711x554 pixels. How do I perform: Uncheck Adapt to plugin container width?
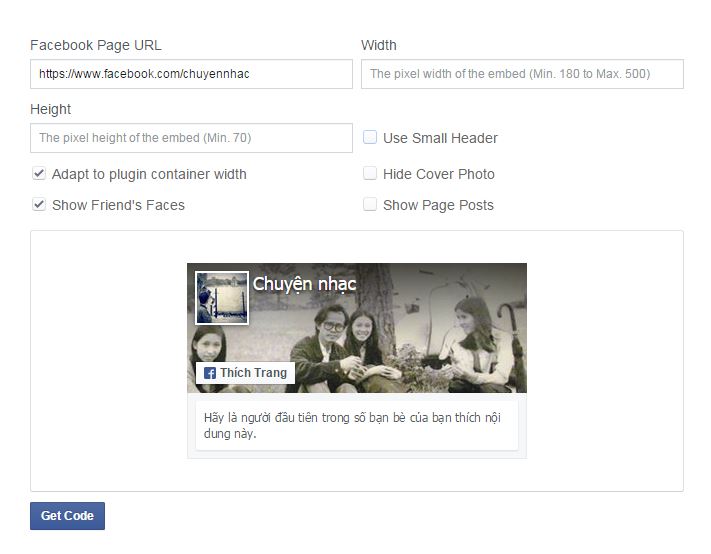tap(39, 173)
